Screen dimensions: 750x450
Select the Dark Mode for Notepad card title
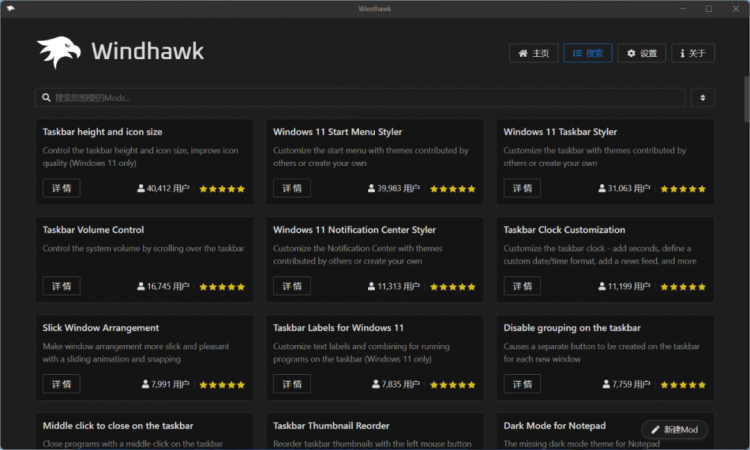point(554,426)
